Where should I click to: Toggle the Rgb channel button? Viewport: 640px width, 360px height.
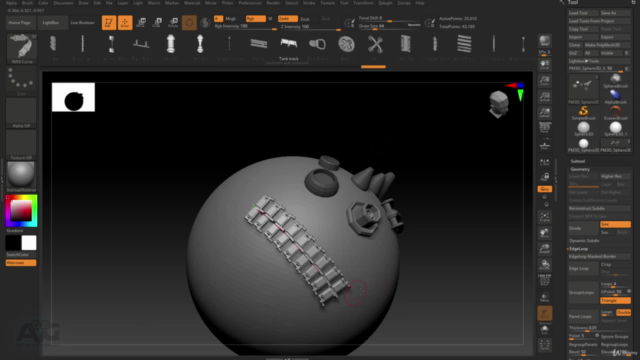[256, 19]
